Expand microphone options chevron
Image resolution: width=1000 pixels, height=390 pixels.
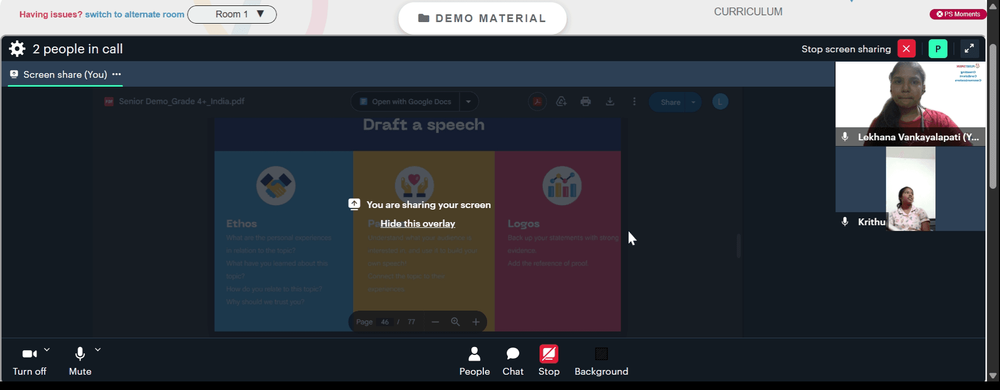click(x=98, y=349)
